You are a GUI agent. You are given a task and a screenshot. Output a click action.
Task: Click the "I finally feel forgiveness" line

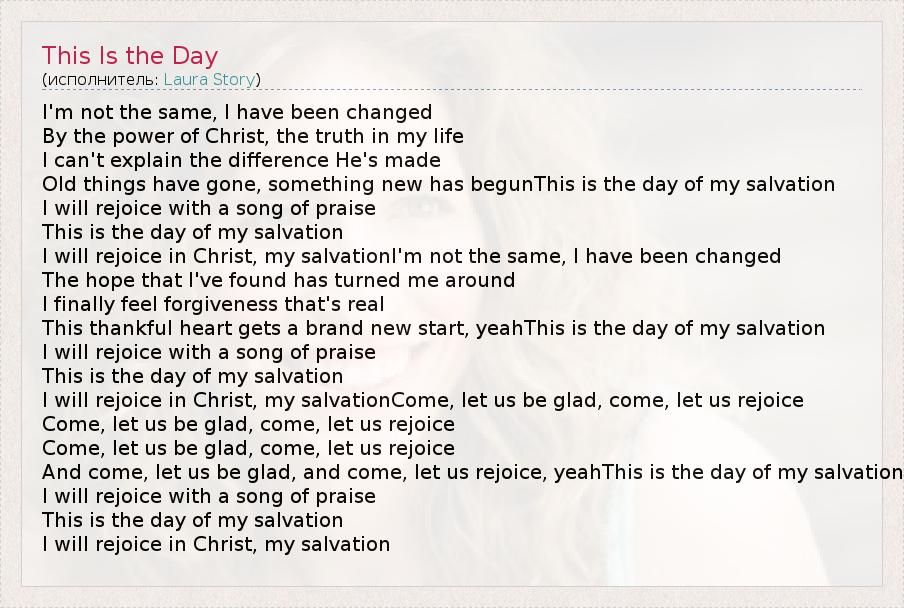pos(213,304)
